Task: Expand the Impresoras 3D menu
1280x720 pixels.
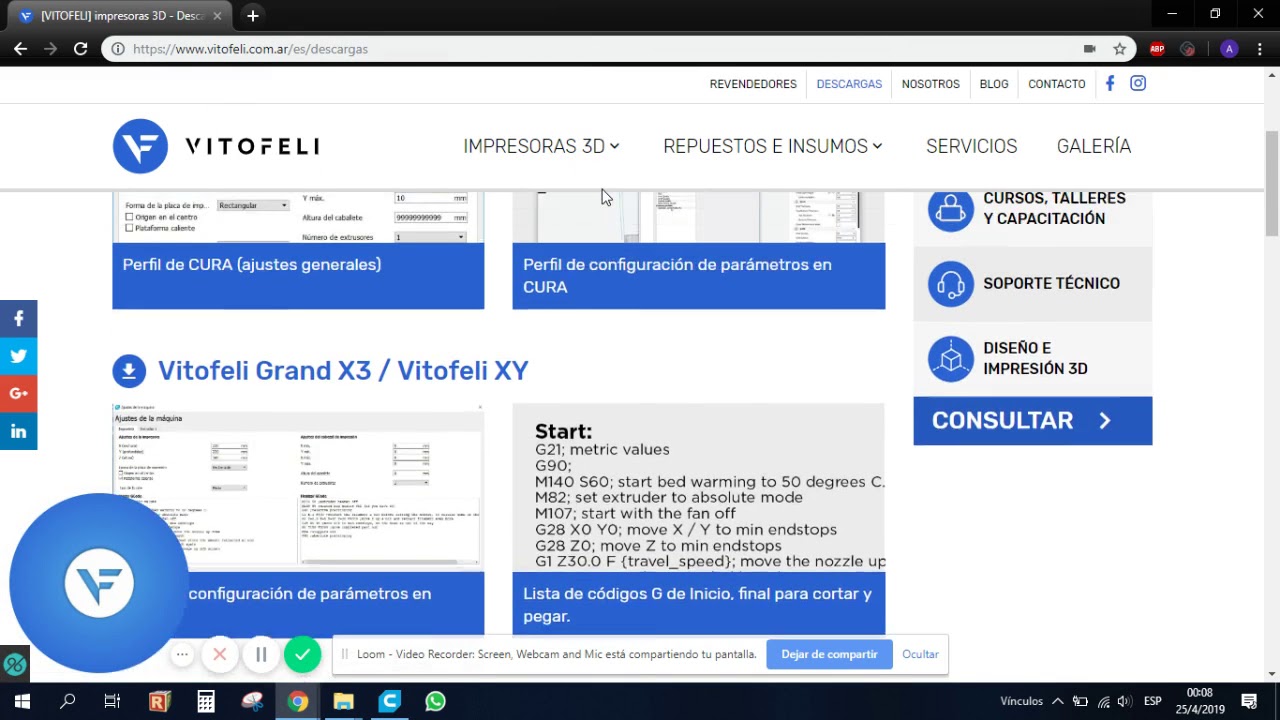Action: pyautogui.click(x=541, y=146)
